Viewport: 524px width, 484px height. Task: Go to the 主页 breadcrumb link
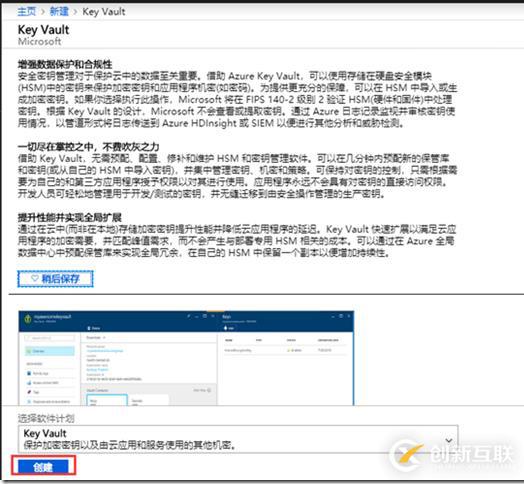pos(26,12)
